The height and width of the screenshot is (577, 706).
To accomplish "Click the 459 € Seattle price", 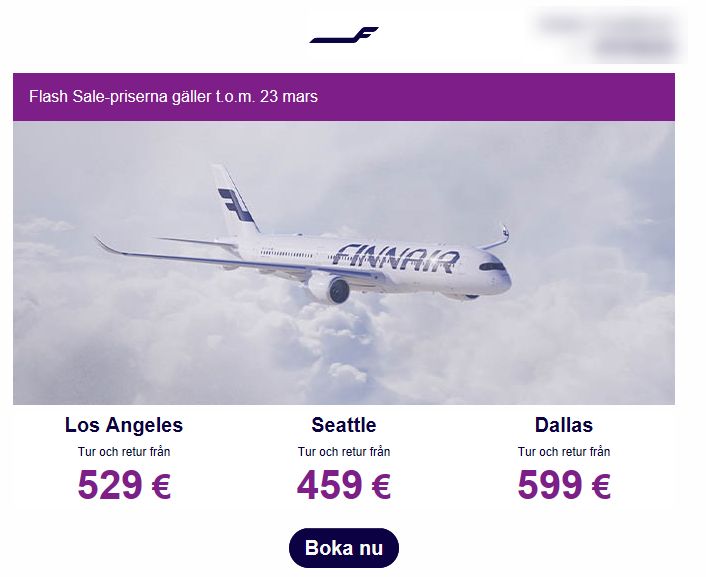I will tap(344, 485).
